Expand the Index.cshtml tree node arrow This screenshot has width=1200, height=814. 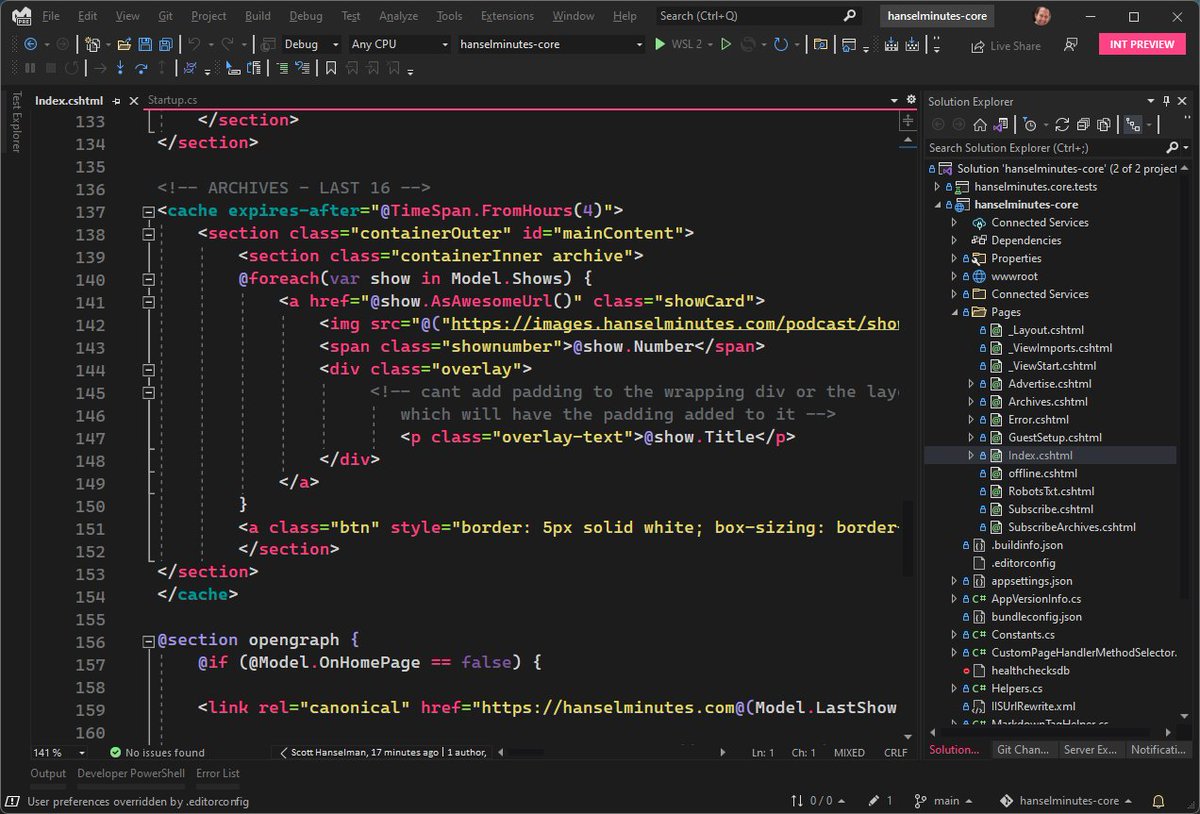[x=971, y=455]
